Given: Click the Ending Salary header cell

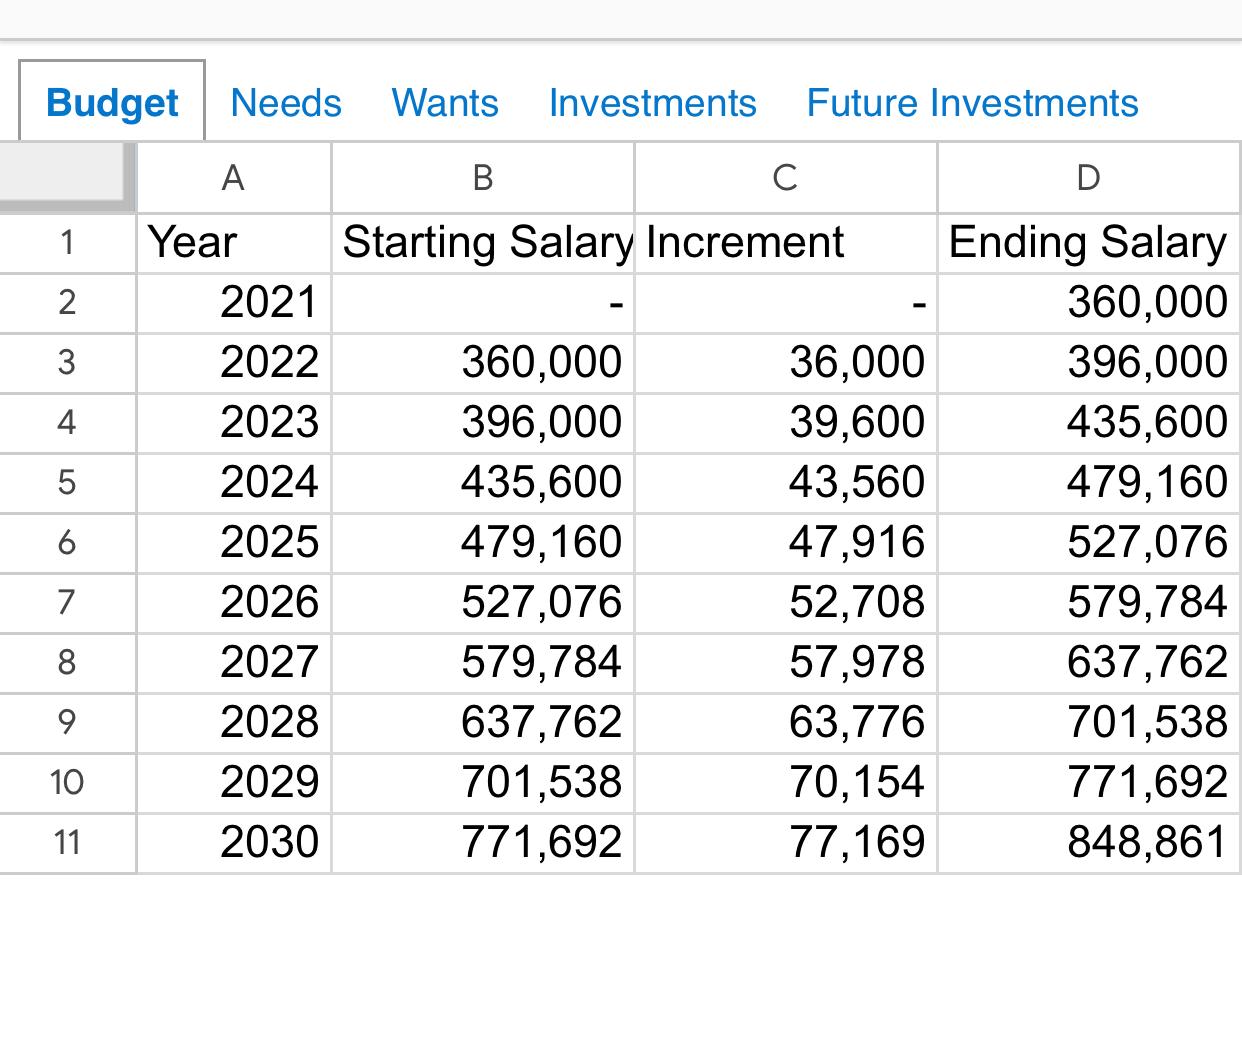Looking at the screenshot, I should [x=1088, y=242].
